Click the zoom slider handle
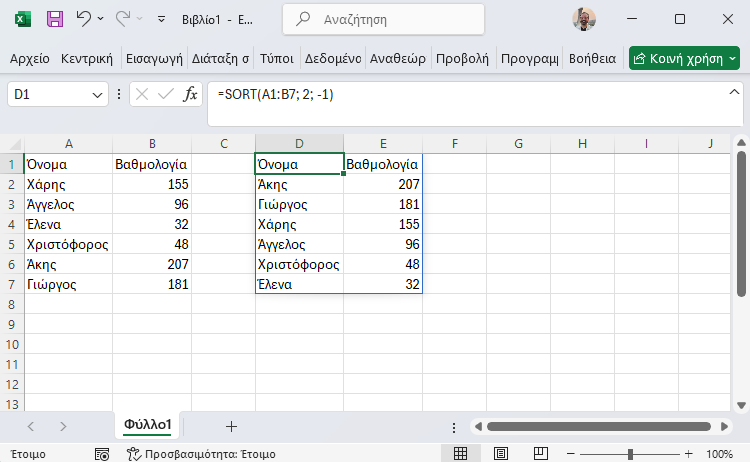This screenshot has width=750, height=462. (x=630, y=454)
